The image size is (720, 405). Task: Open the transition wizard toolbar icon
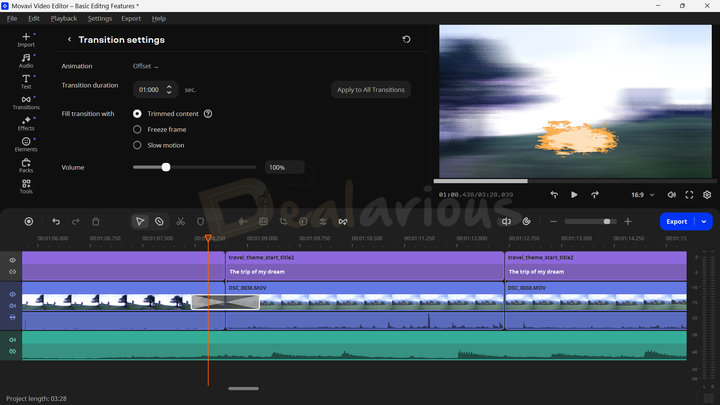point(343,221)
